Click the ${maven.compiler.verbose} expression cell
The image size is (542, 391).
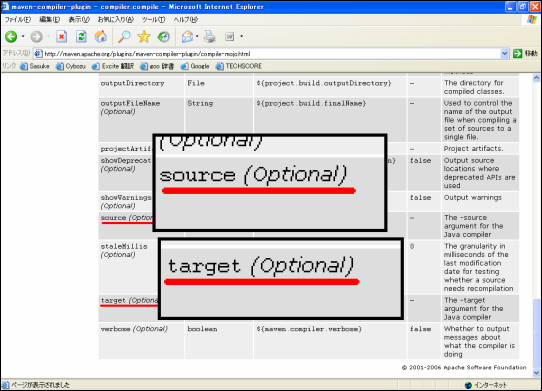click(x=309, y=329)
